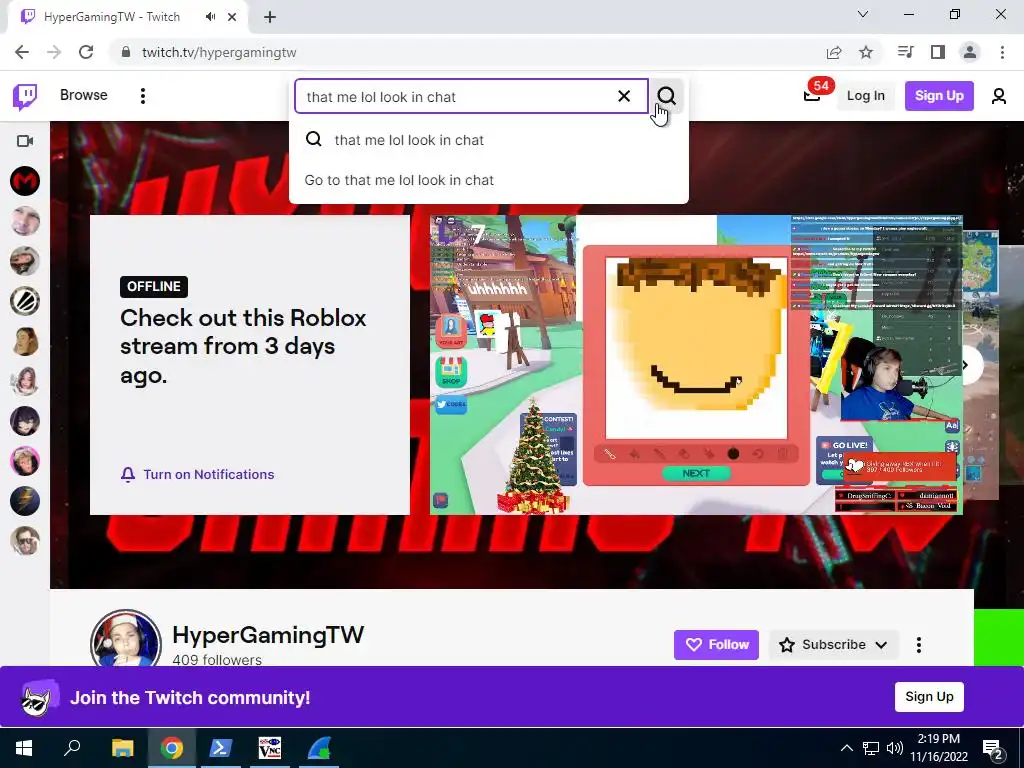The image size is (1024, 768).
Task: Click the Twitch logo home icon
Action: (25, 97)
